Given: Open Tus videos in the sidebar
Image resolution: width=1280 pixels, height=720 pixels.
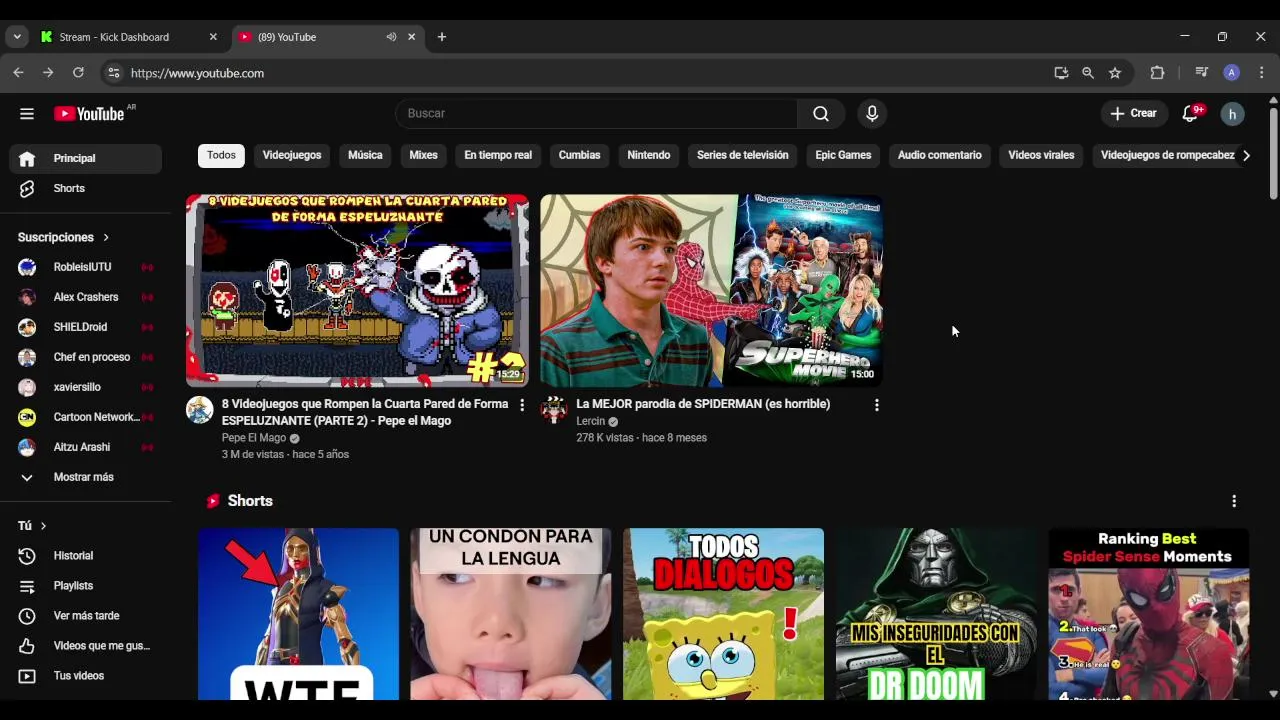Looking at the screenshot, I should click(85, 676).
